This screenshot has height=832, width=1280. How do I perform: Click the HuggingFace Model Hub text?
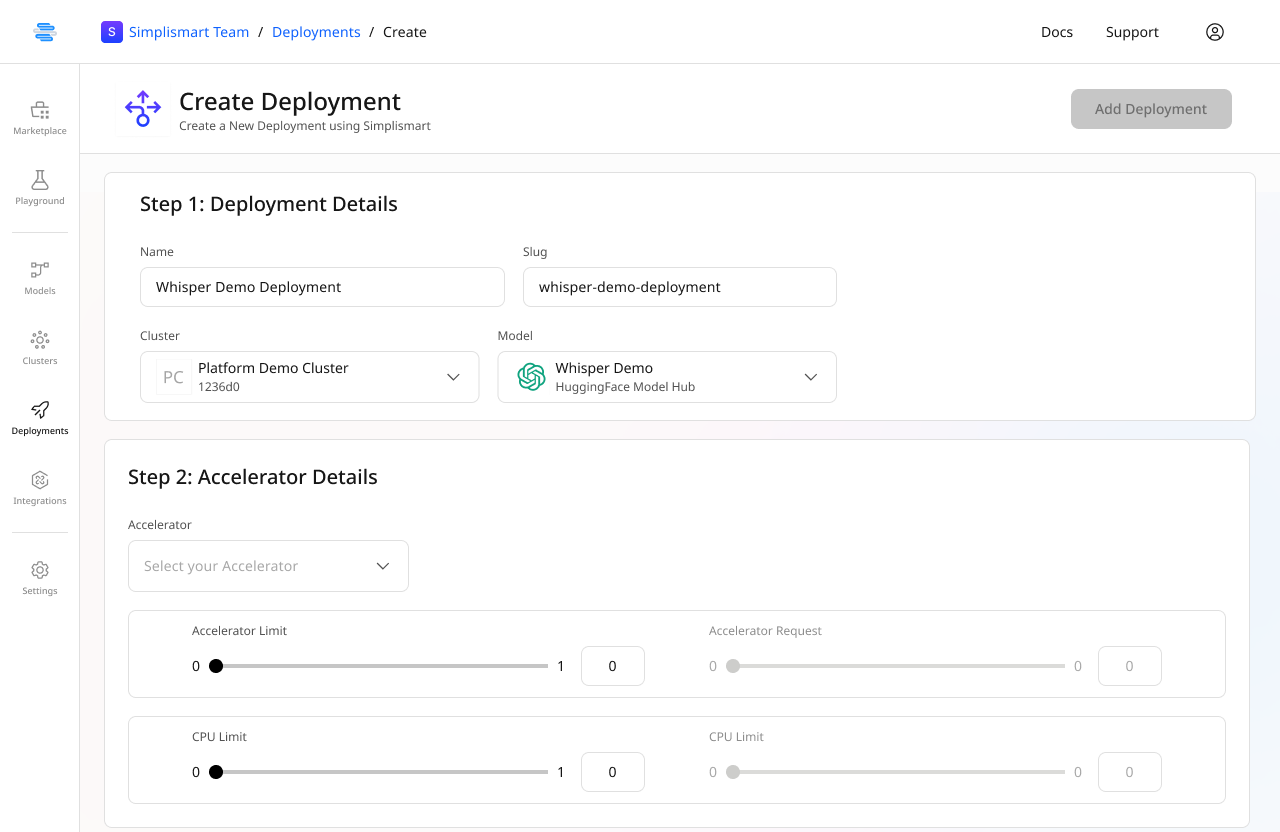click(x=625, y=387)
